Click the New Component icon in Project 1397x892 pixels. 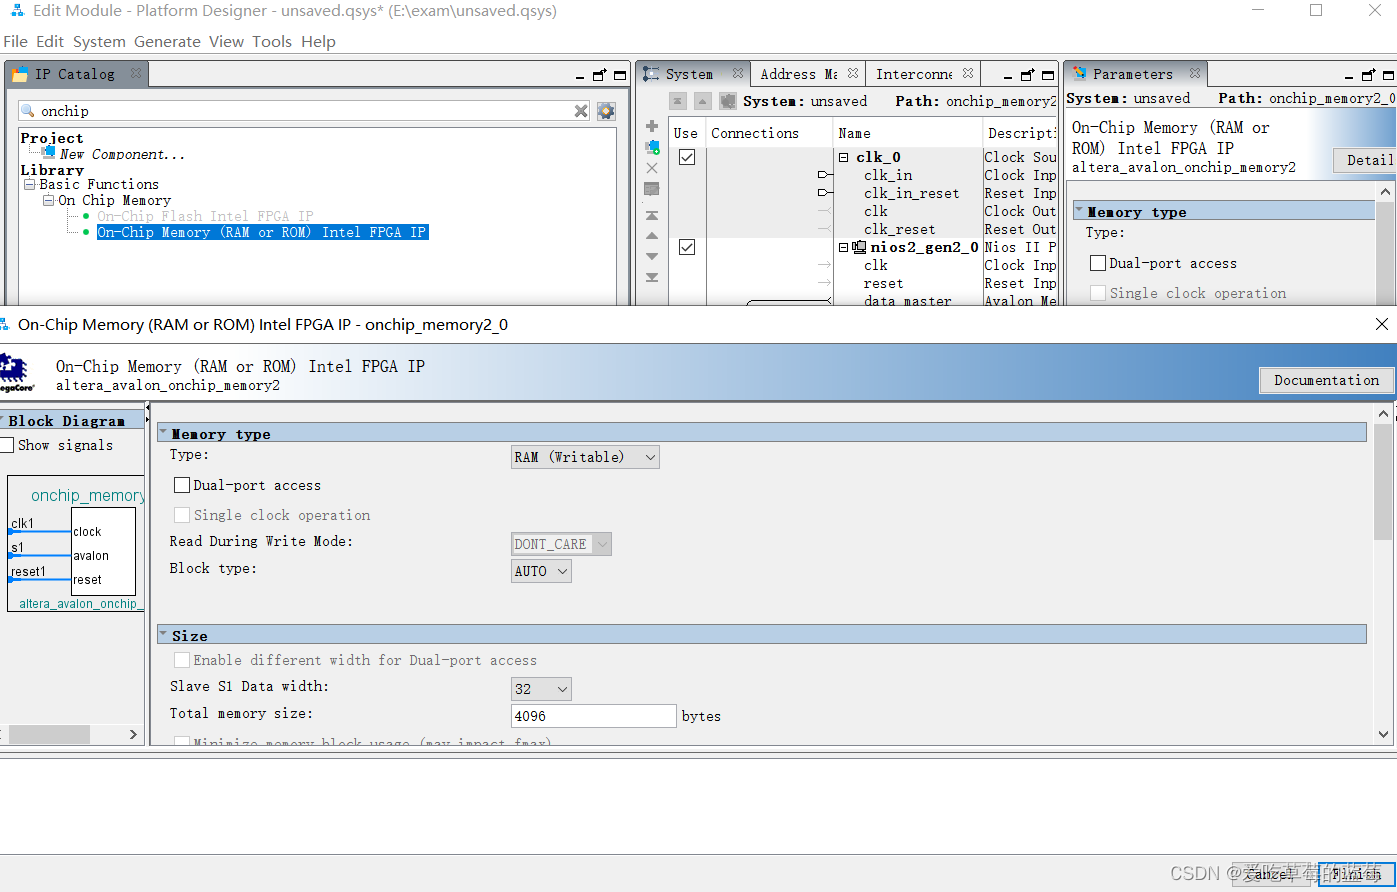tap(49, 152)
